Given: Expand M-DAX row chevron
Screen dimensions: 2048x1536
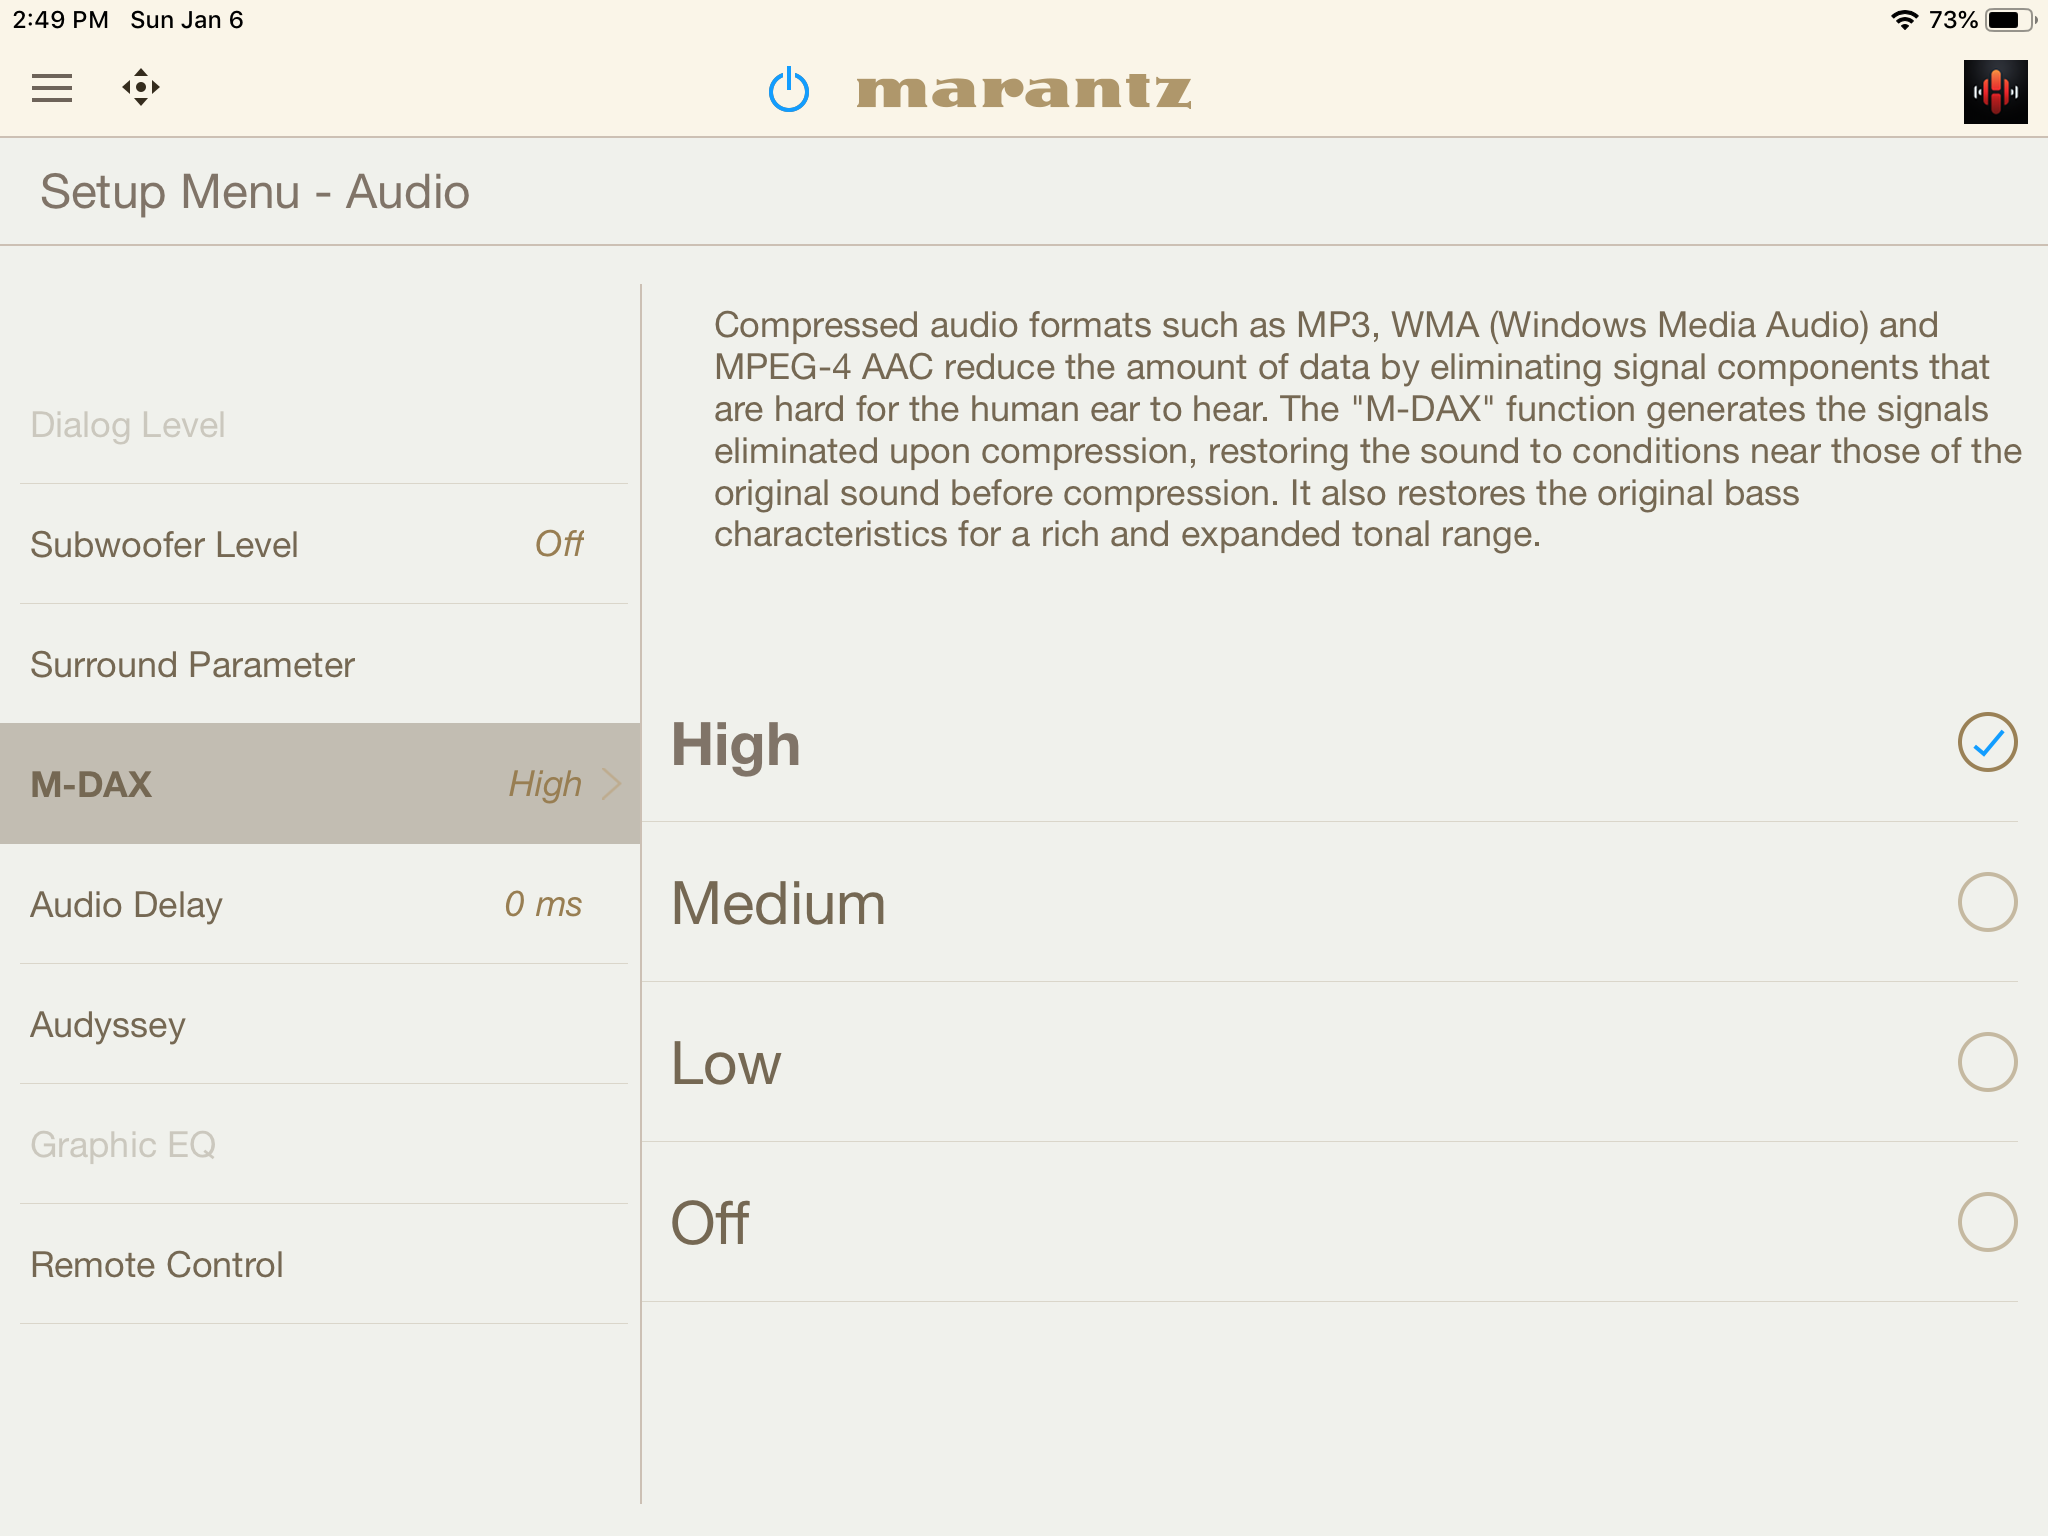Looking at the screenshot, I should (x=611, y=784).
